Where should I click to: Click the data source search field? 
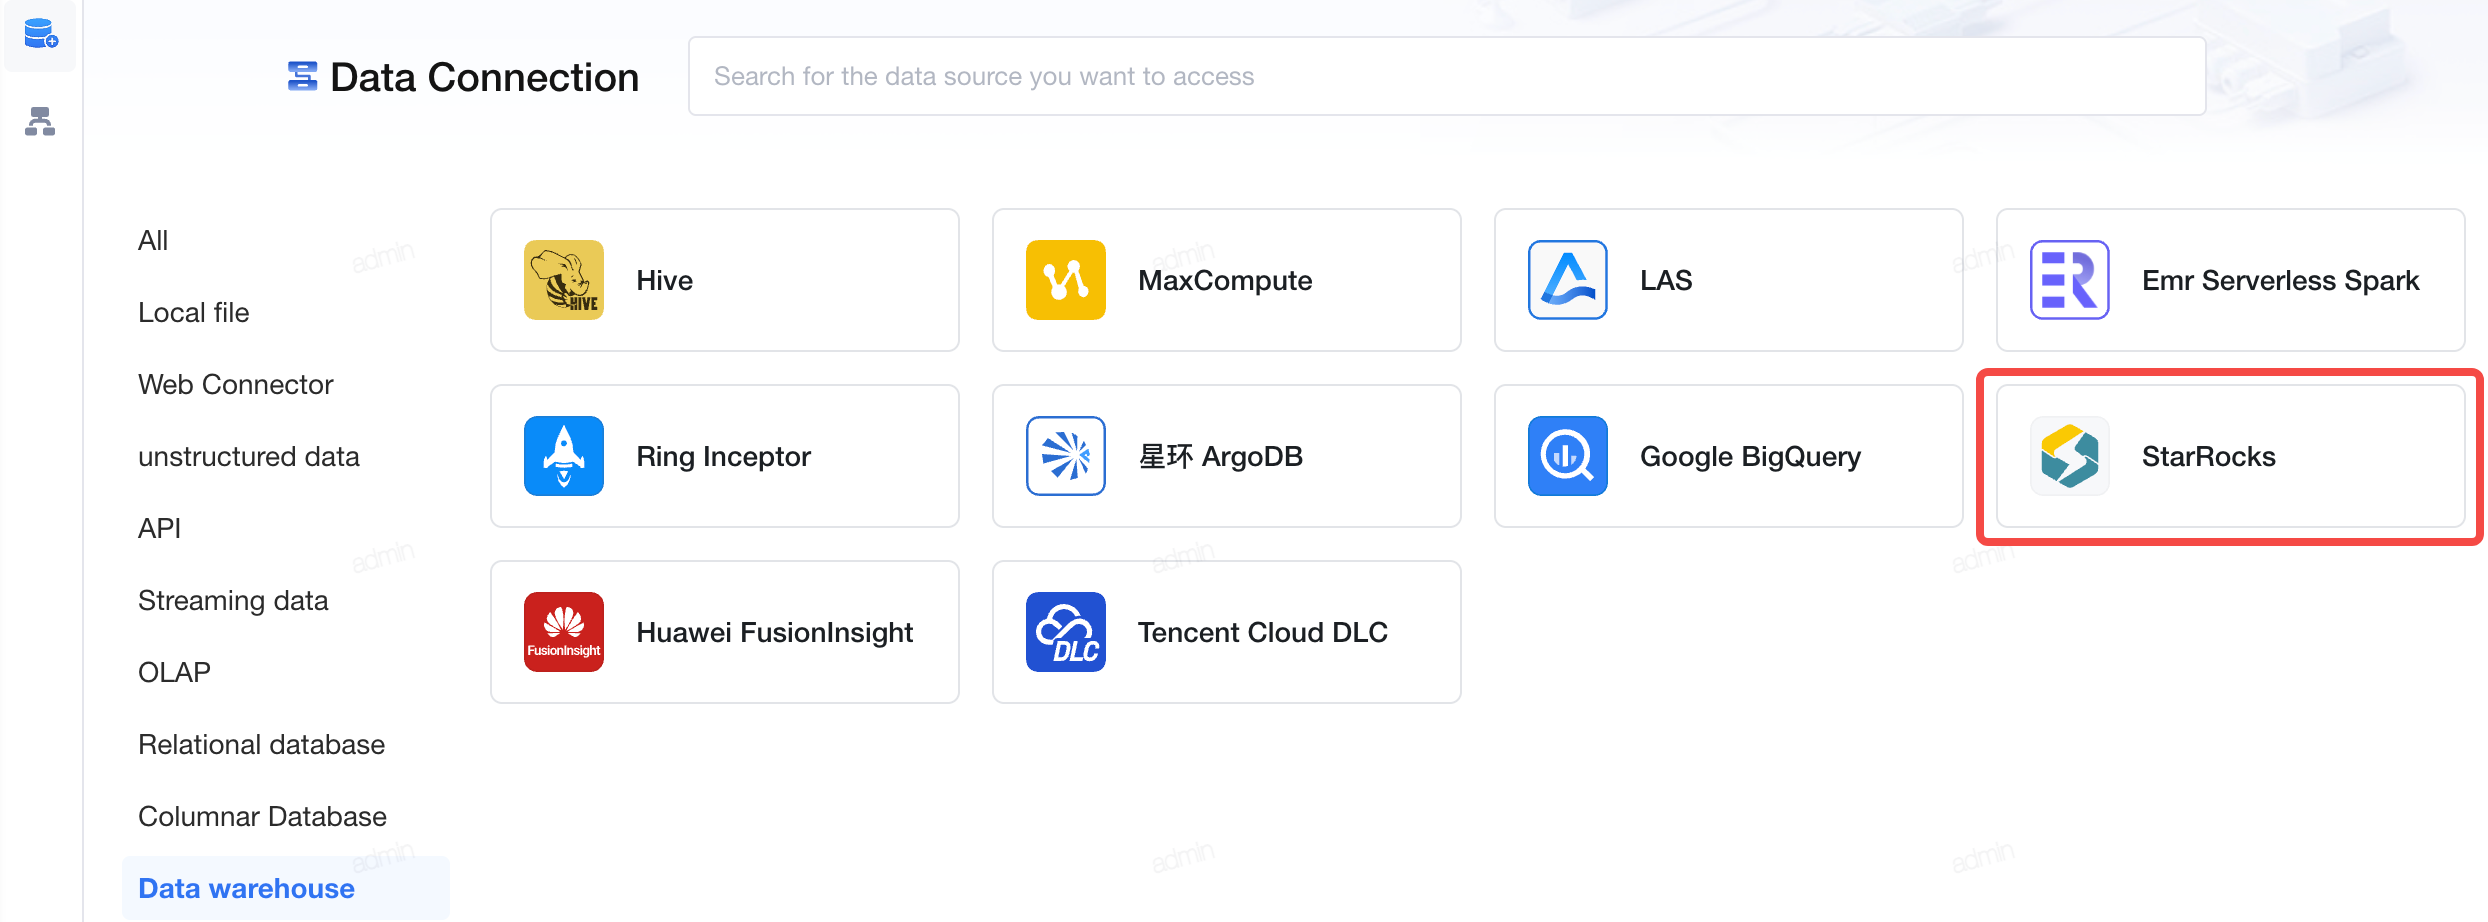pyautogui.click(x=1447, y=76)
